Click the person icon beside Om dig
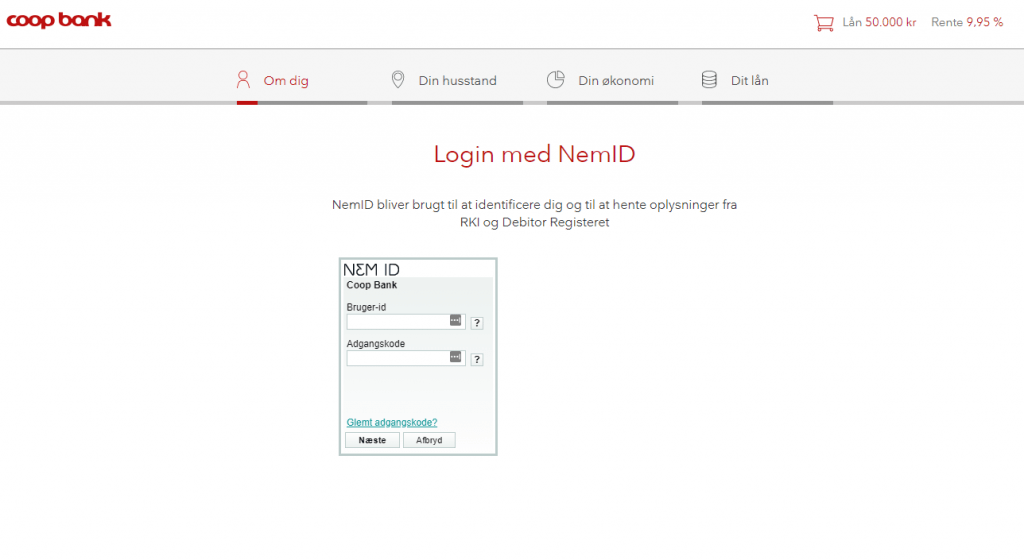This screenshot has width=1024, height=560. point(243,80)
